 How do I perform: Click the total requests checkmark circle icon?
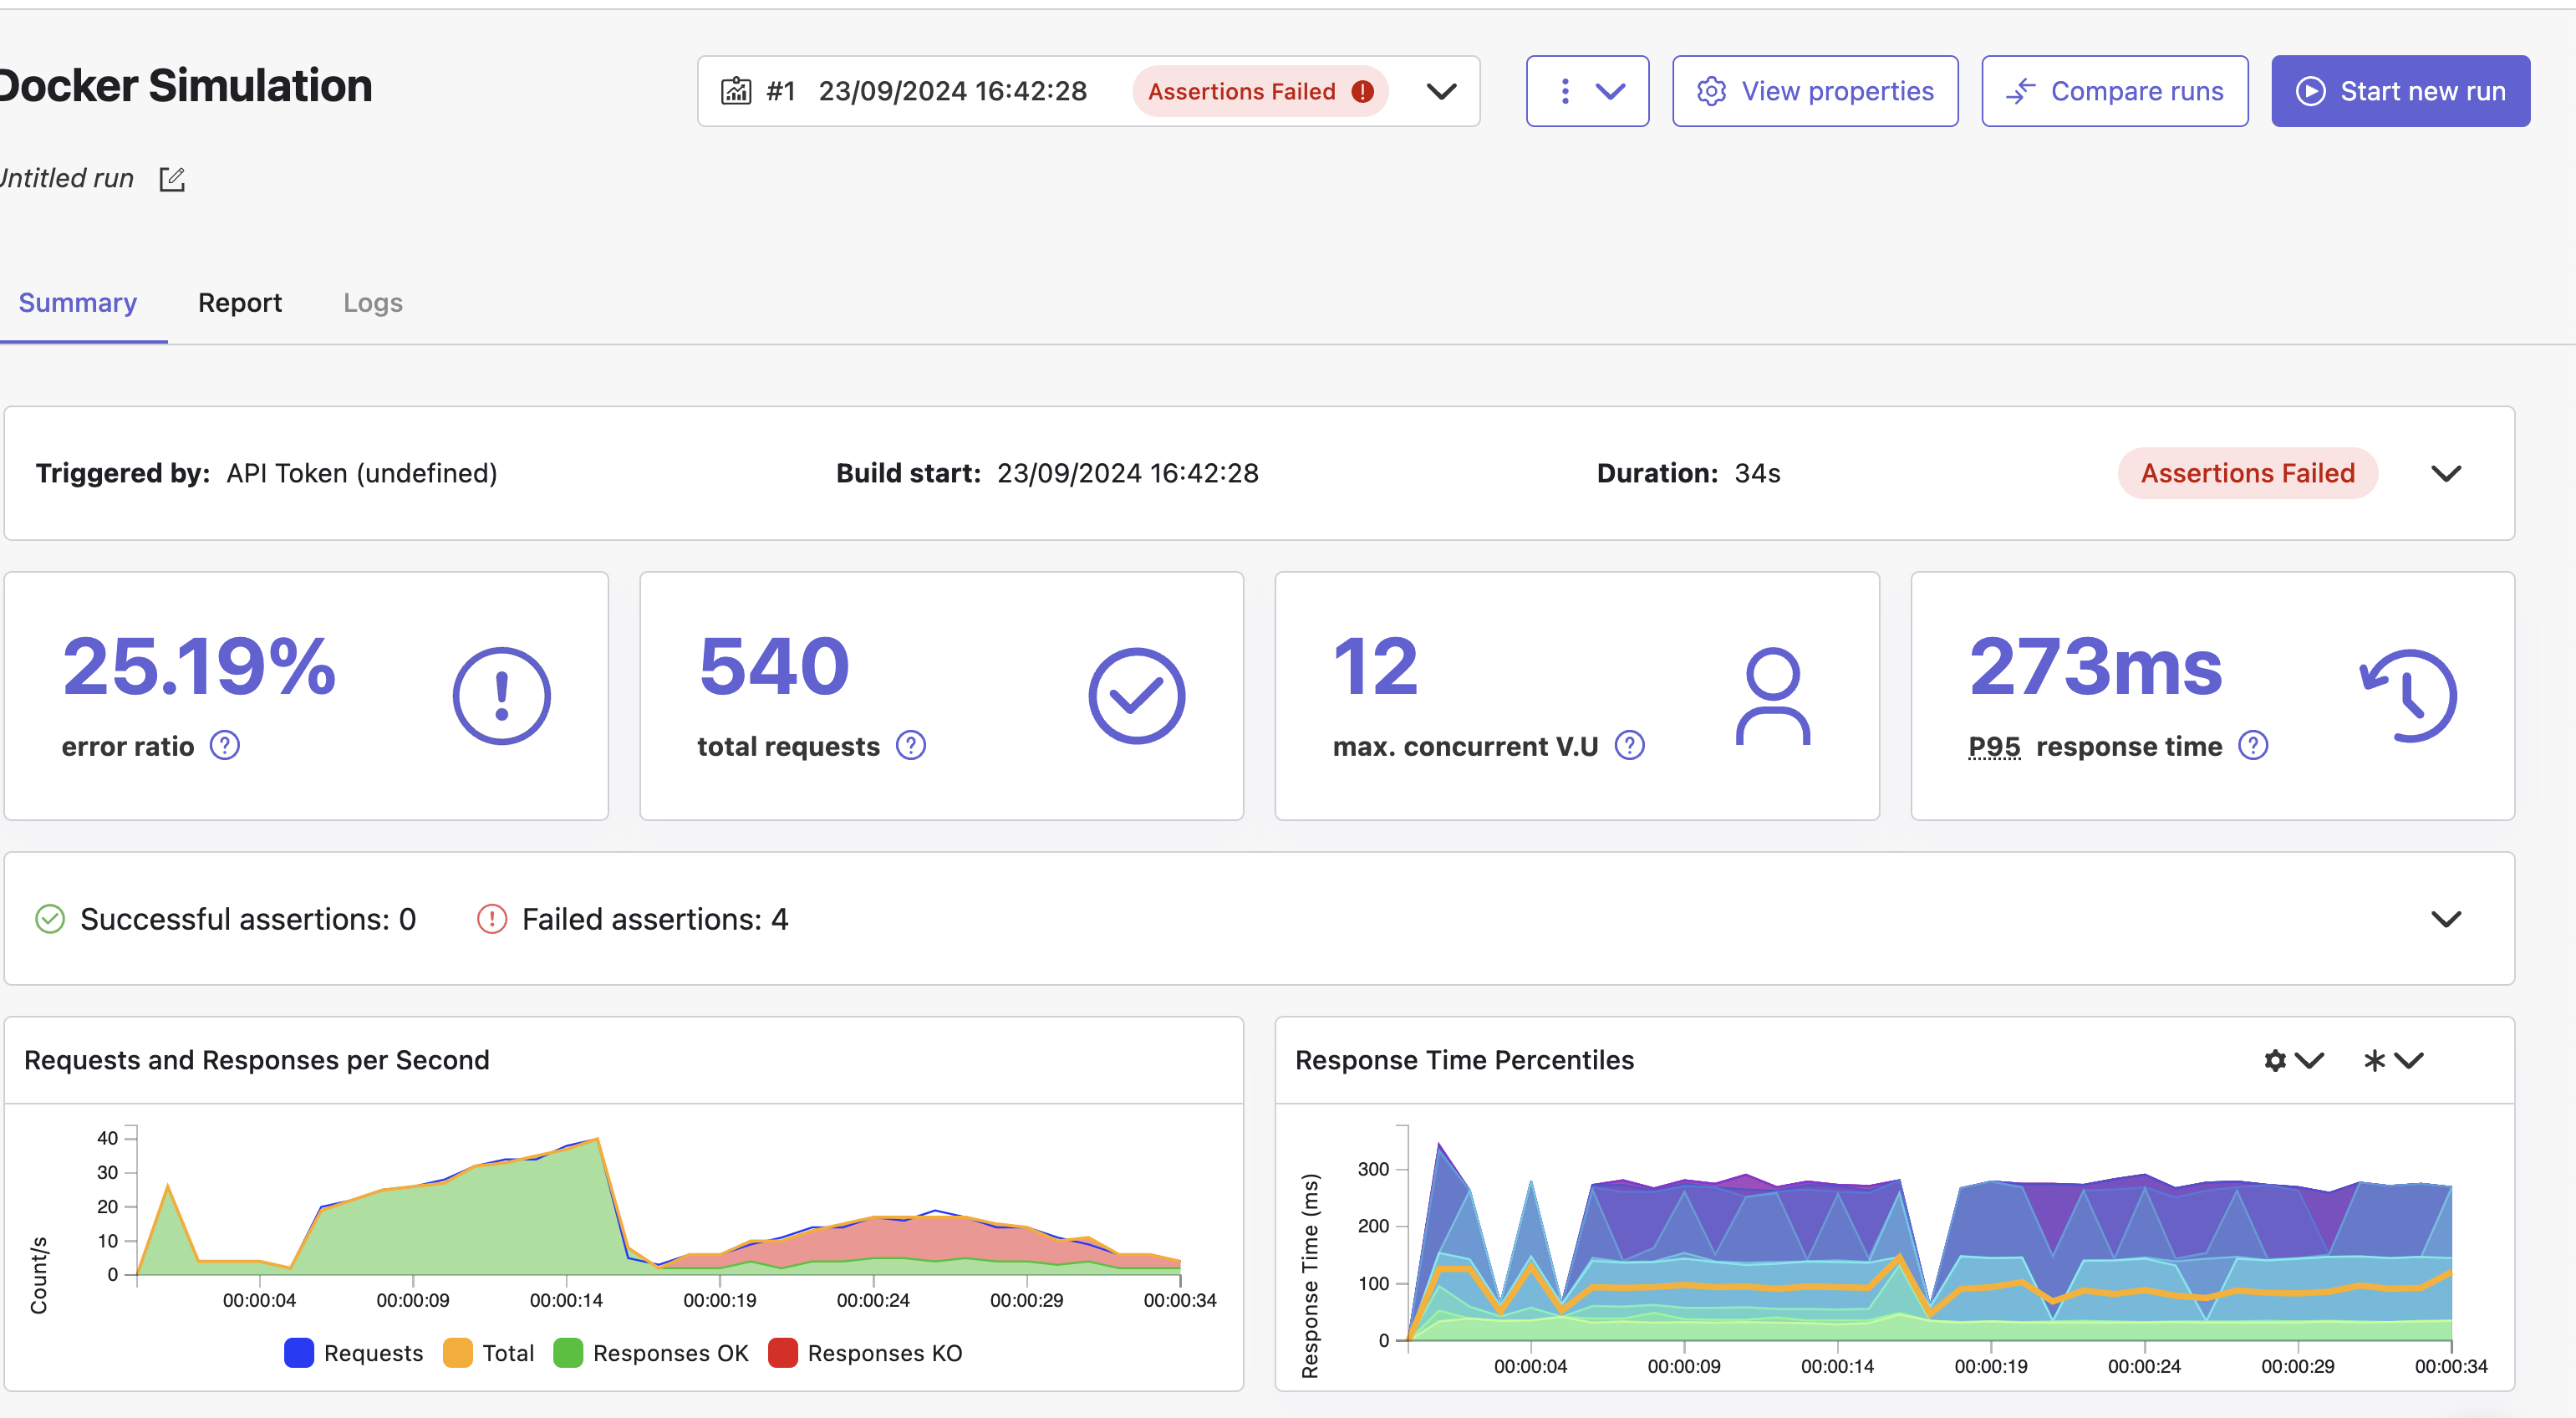(1137, 696)
